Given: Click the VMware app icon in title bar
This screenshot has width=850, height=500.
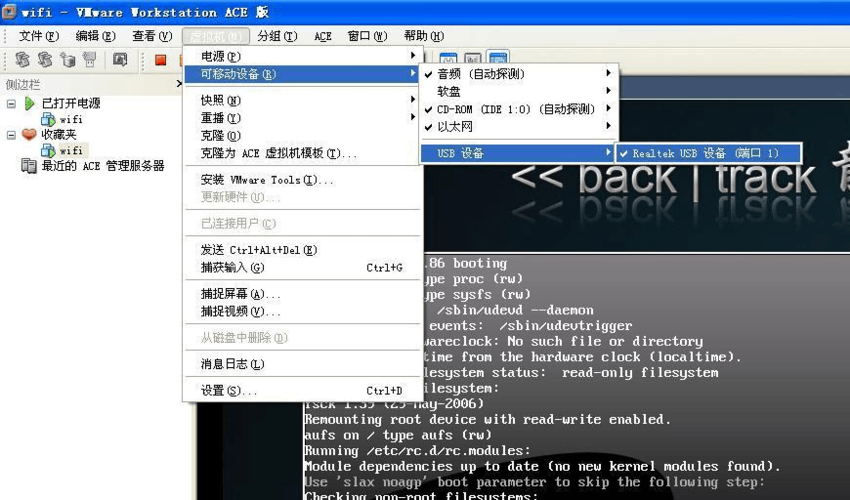Looking at the screenshot, I should 9,11.
